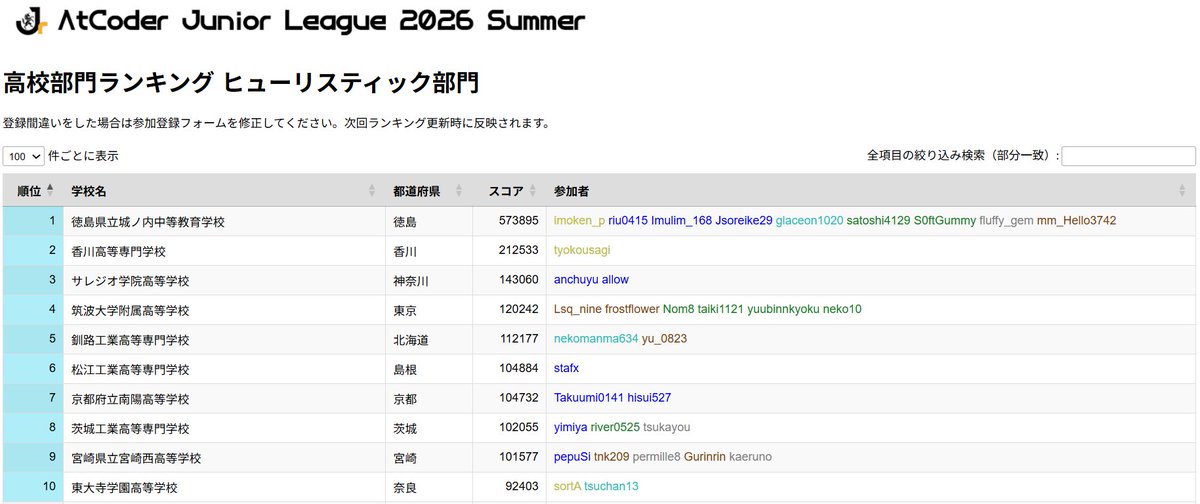Image resolution: width=1200 pixels, height=504 pixels.
Task: Open participant kaeruno profile
Action: [x=752, y=458]
